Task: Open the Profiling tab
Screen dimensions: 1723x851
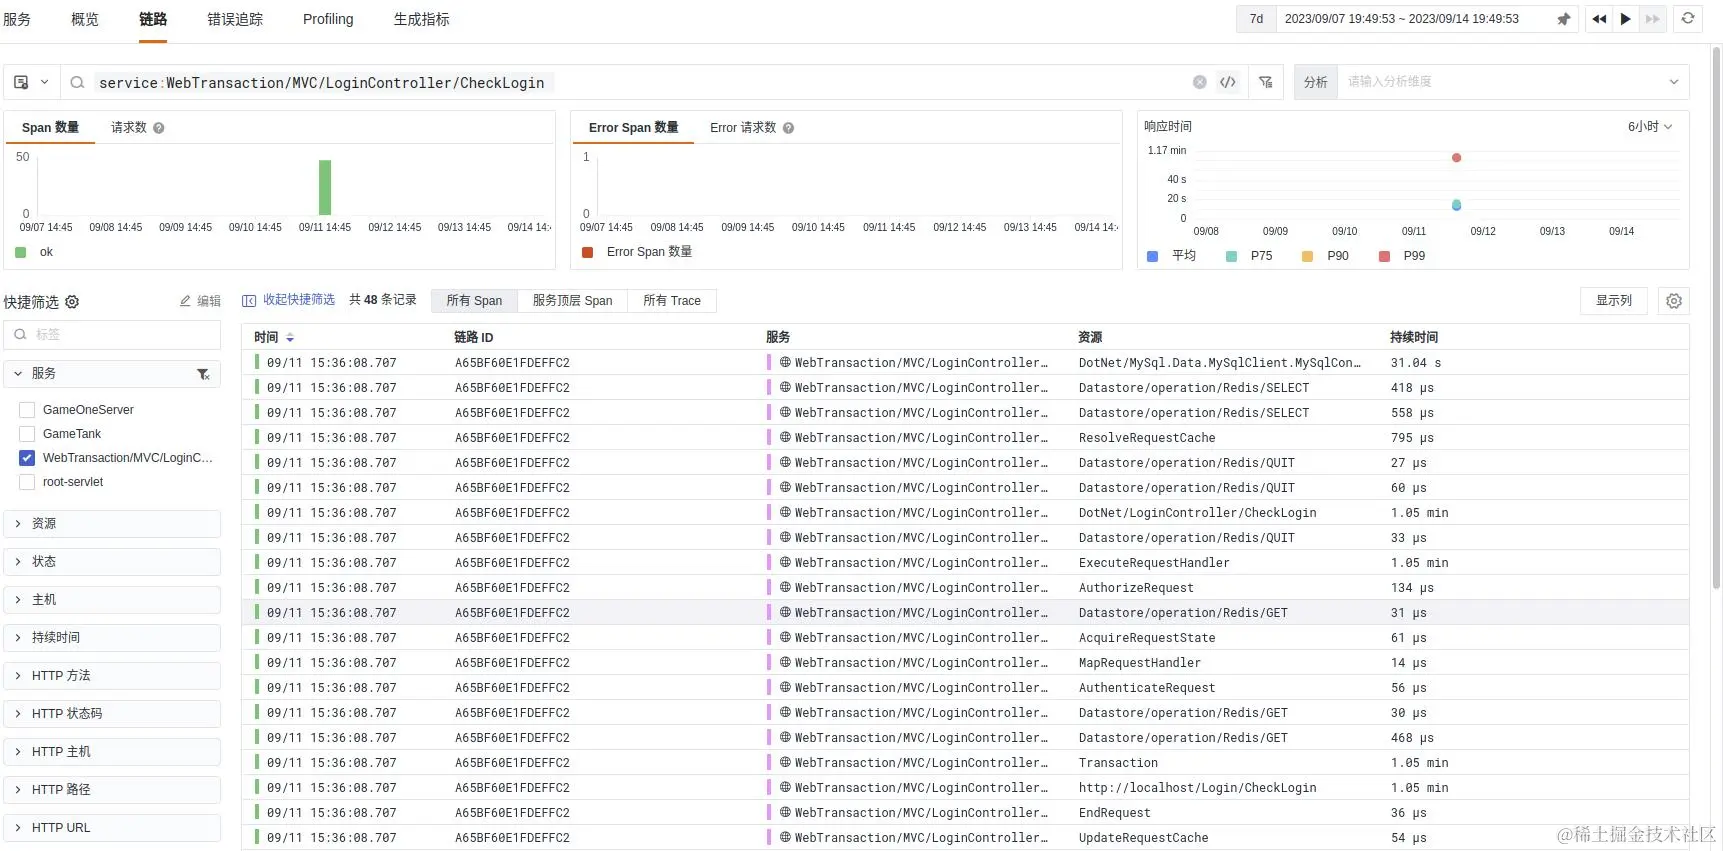Action: [328, 19]
